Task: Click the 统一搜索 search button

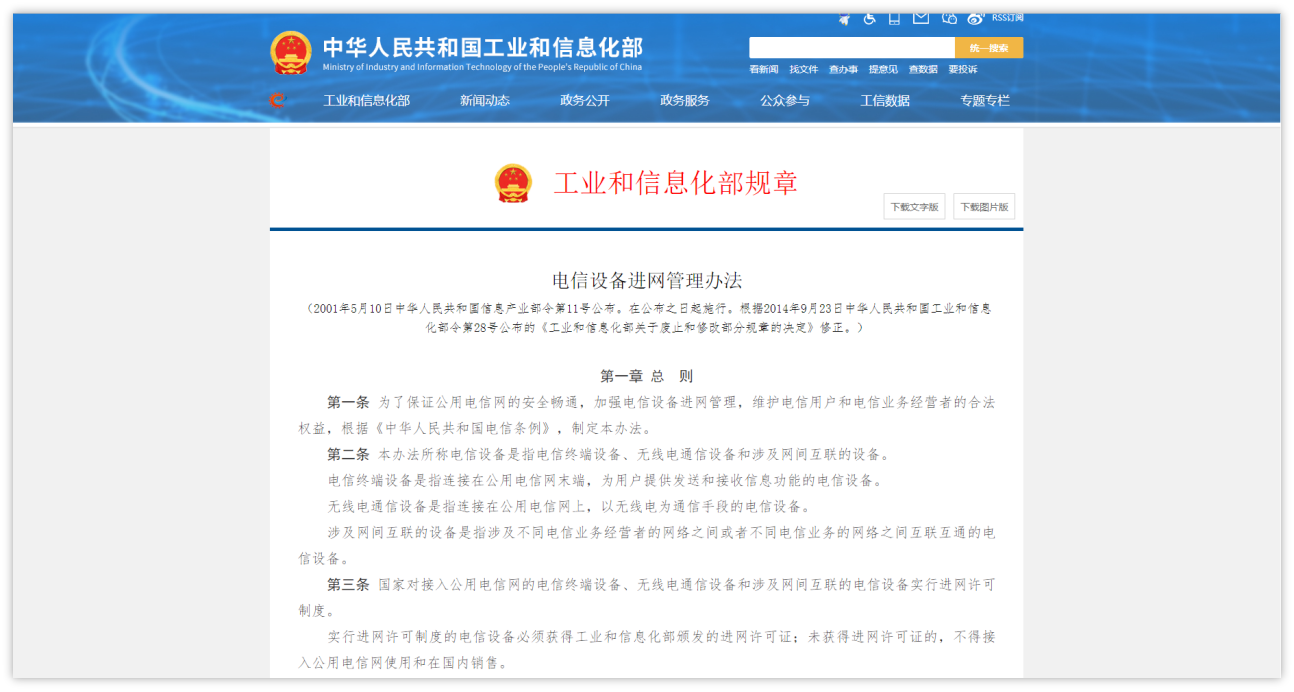Action: pyautogui.click(x=988, y=47)
